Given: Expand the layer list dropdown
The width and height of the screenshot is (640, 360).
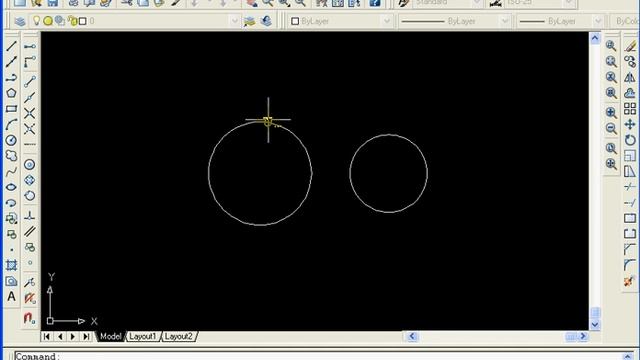Looking at the screenshot, I should (x=235, y=21).
